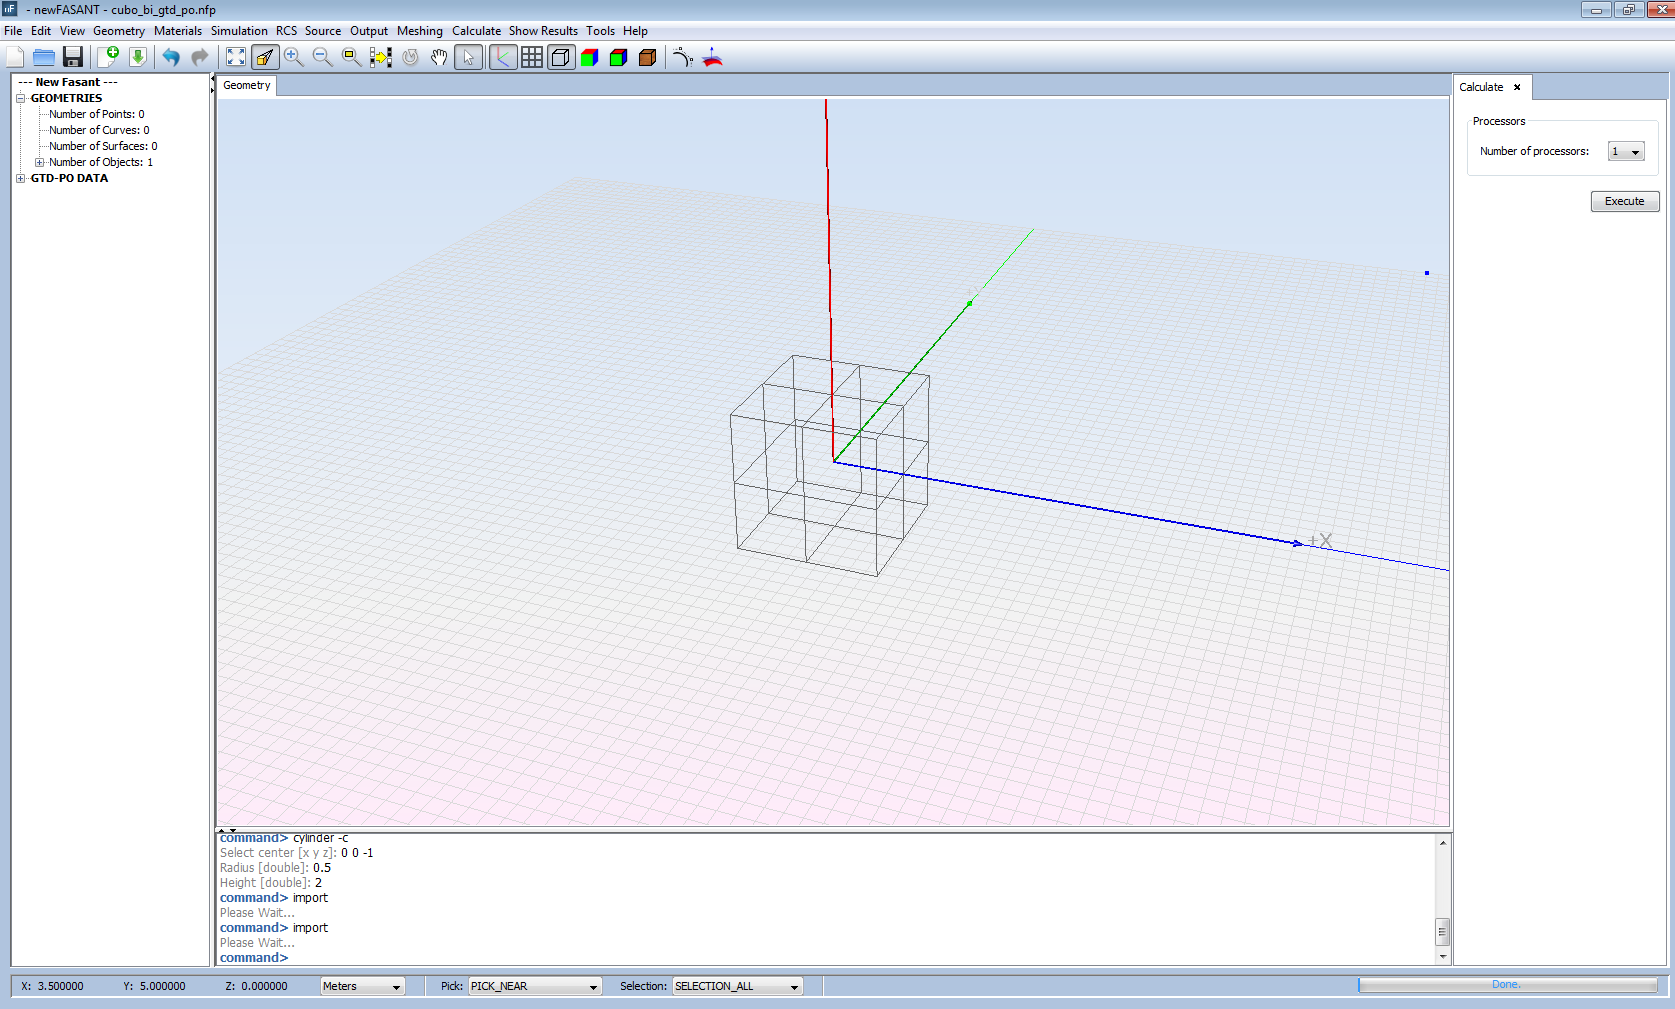Click the Open folder icon
The height and width of the screenshot is (1009, 1675).
[44, 57]
